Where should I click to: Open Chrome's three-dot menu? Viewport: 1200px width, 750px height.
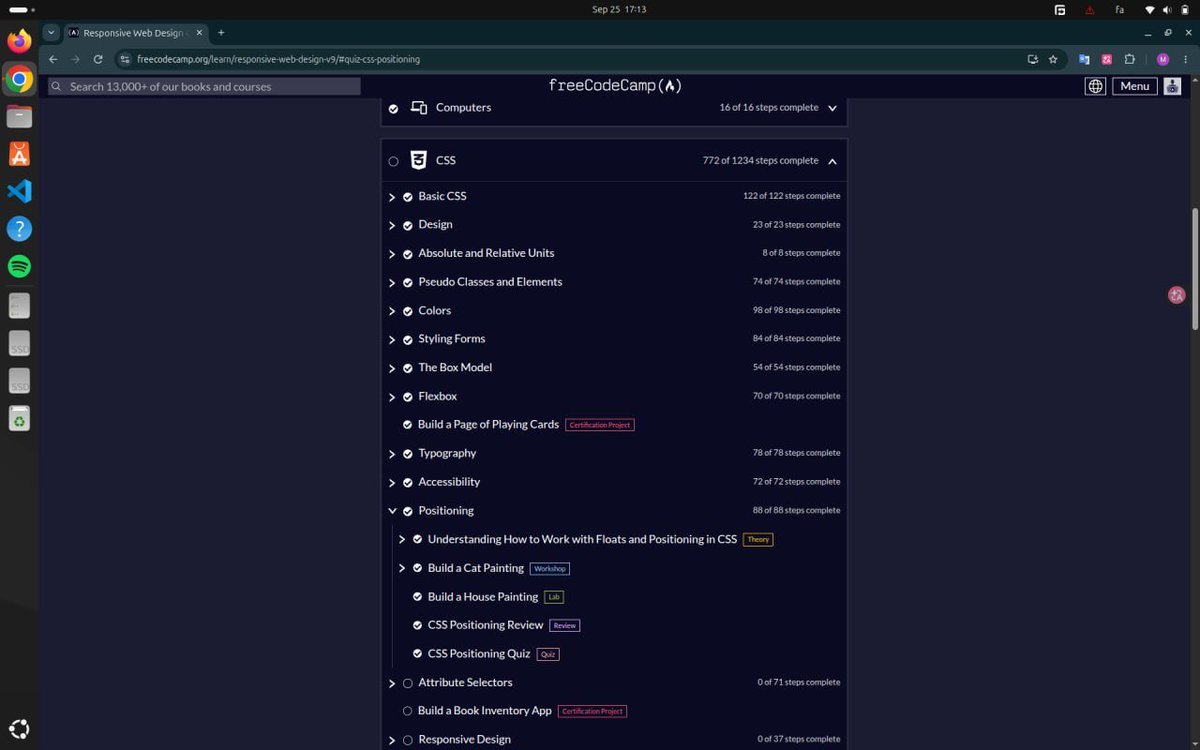coord(1185,59)
